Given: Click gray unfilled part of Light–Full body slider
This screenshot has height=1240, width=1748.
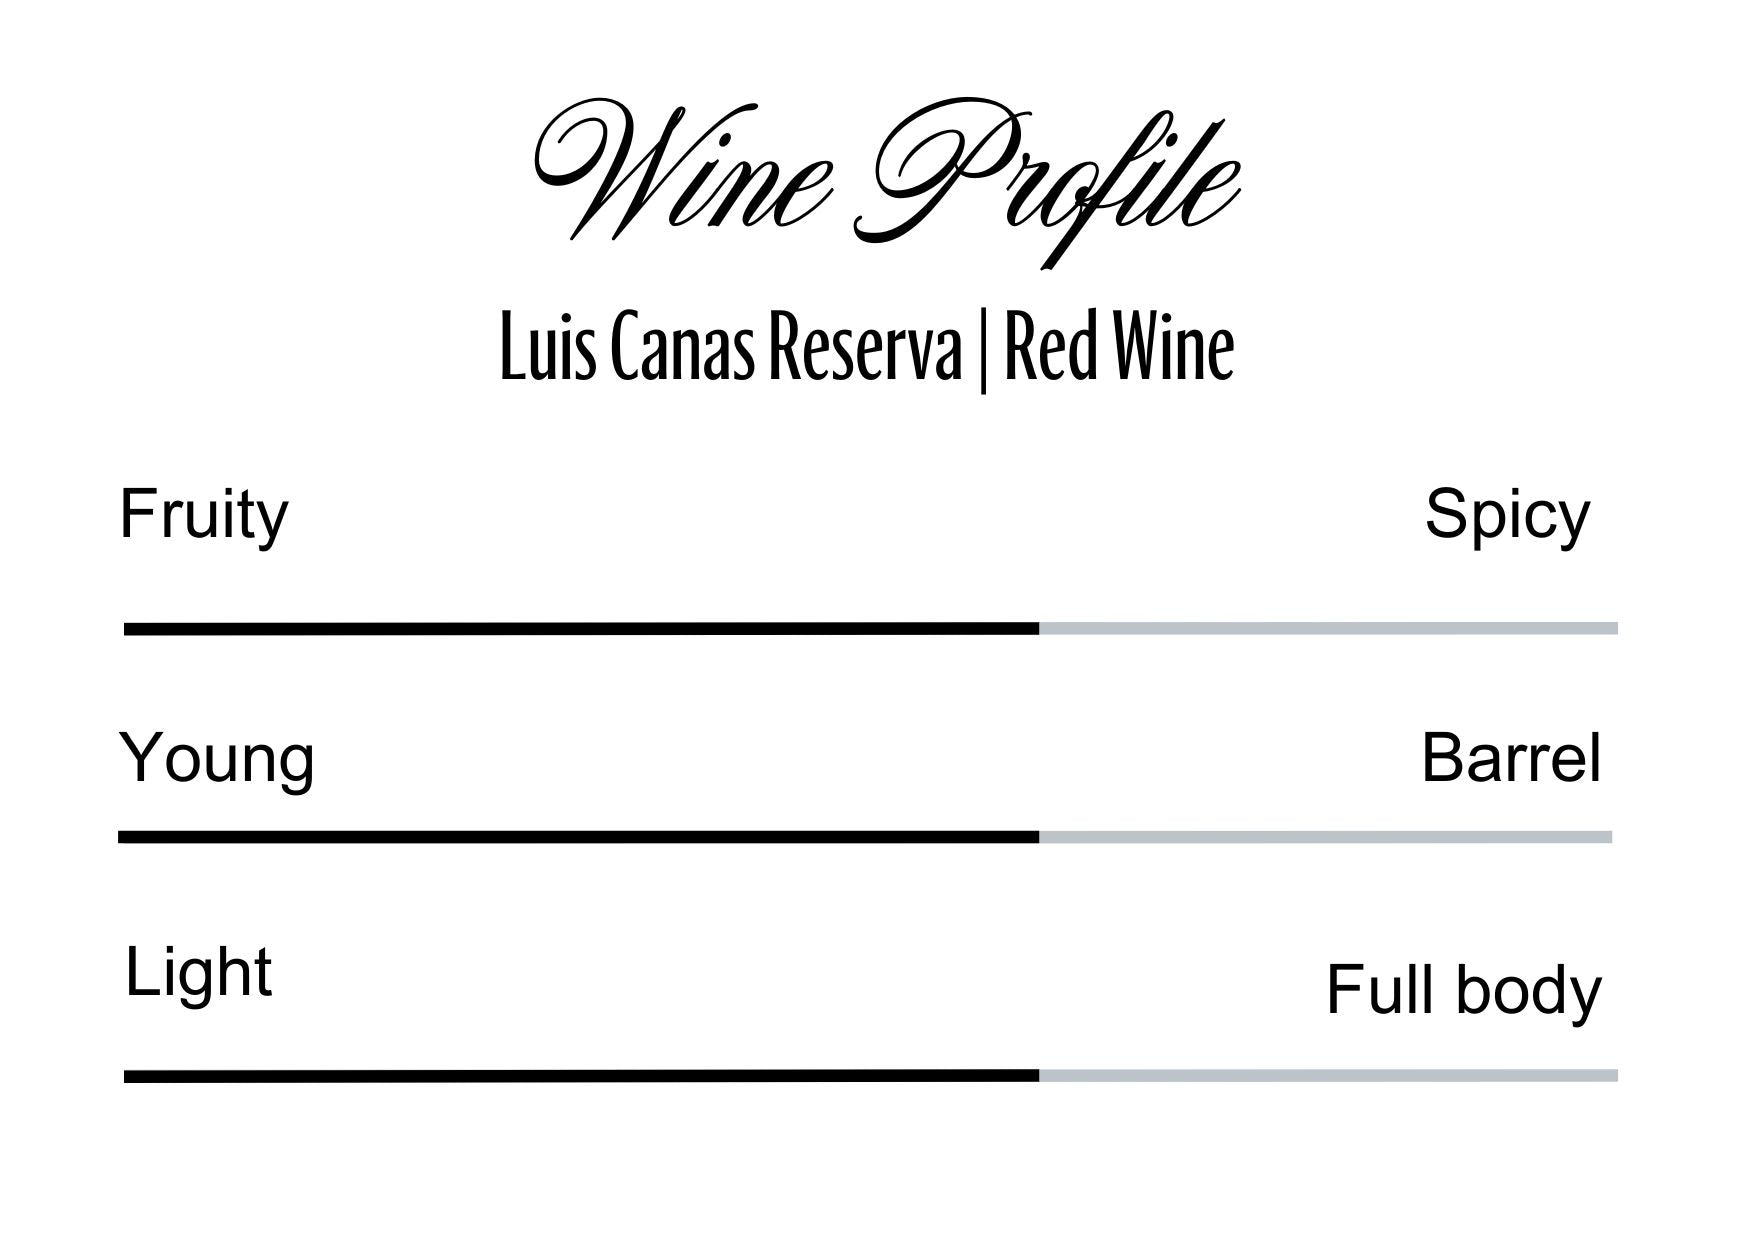Looking at the screenshot, I should coord(1328,1076).
